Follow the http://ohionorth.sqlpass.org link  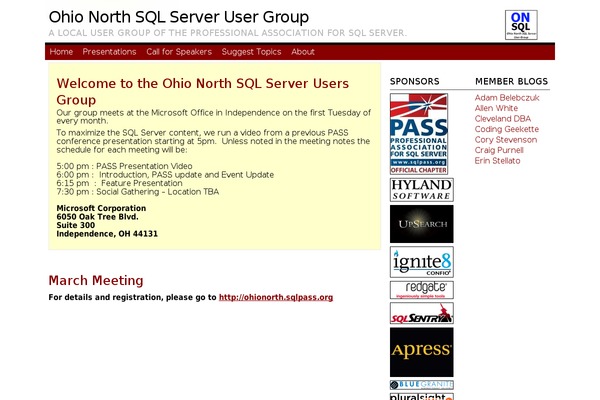[276, 297]
